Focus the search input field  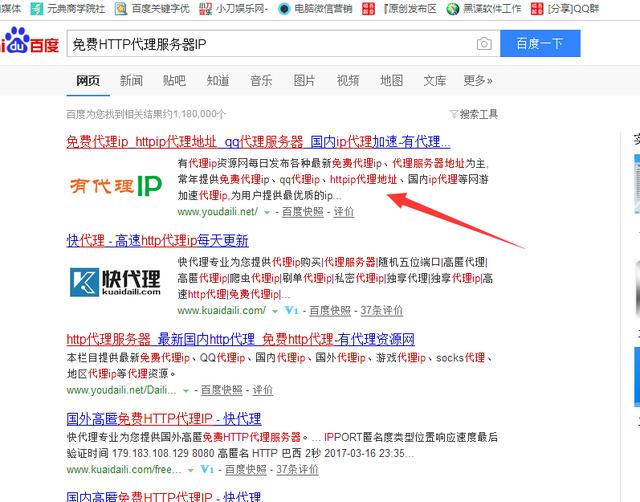pos(284,43)
